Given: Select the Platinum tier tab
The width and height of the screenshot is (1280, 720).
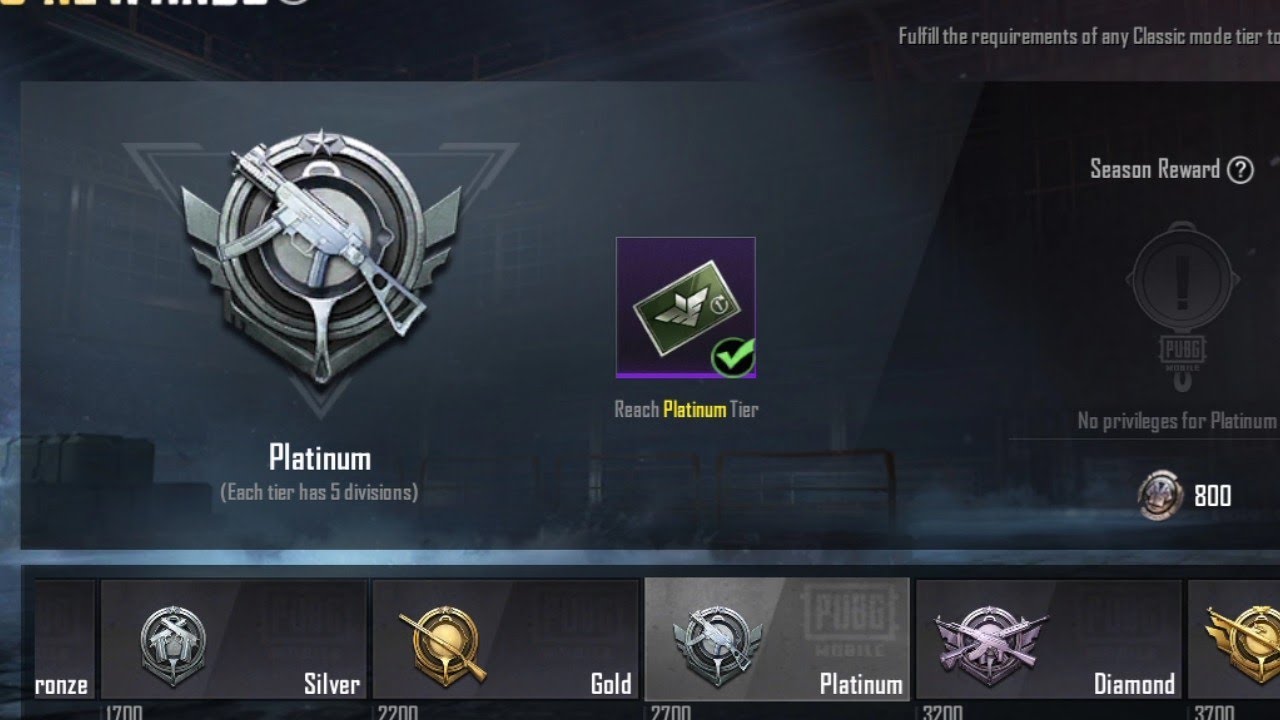Looking at the screenshot, I should [x=777, y=639].
